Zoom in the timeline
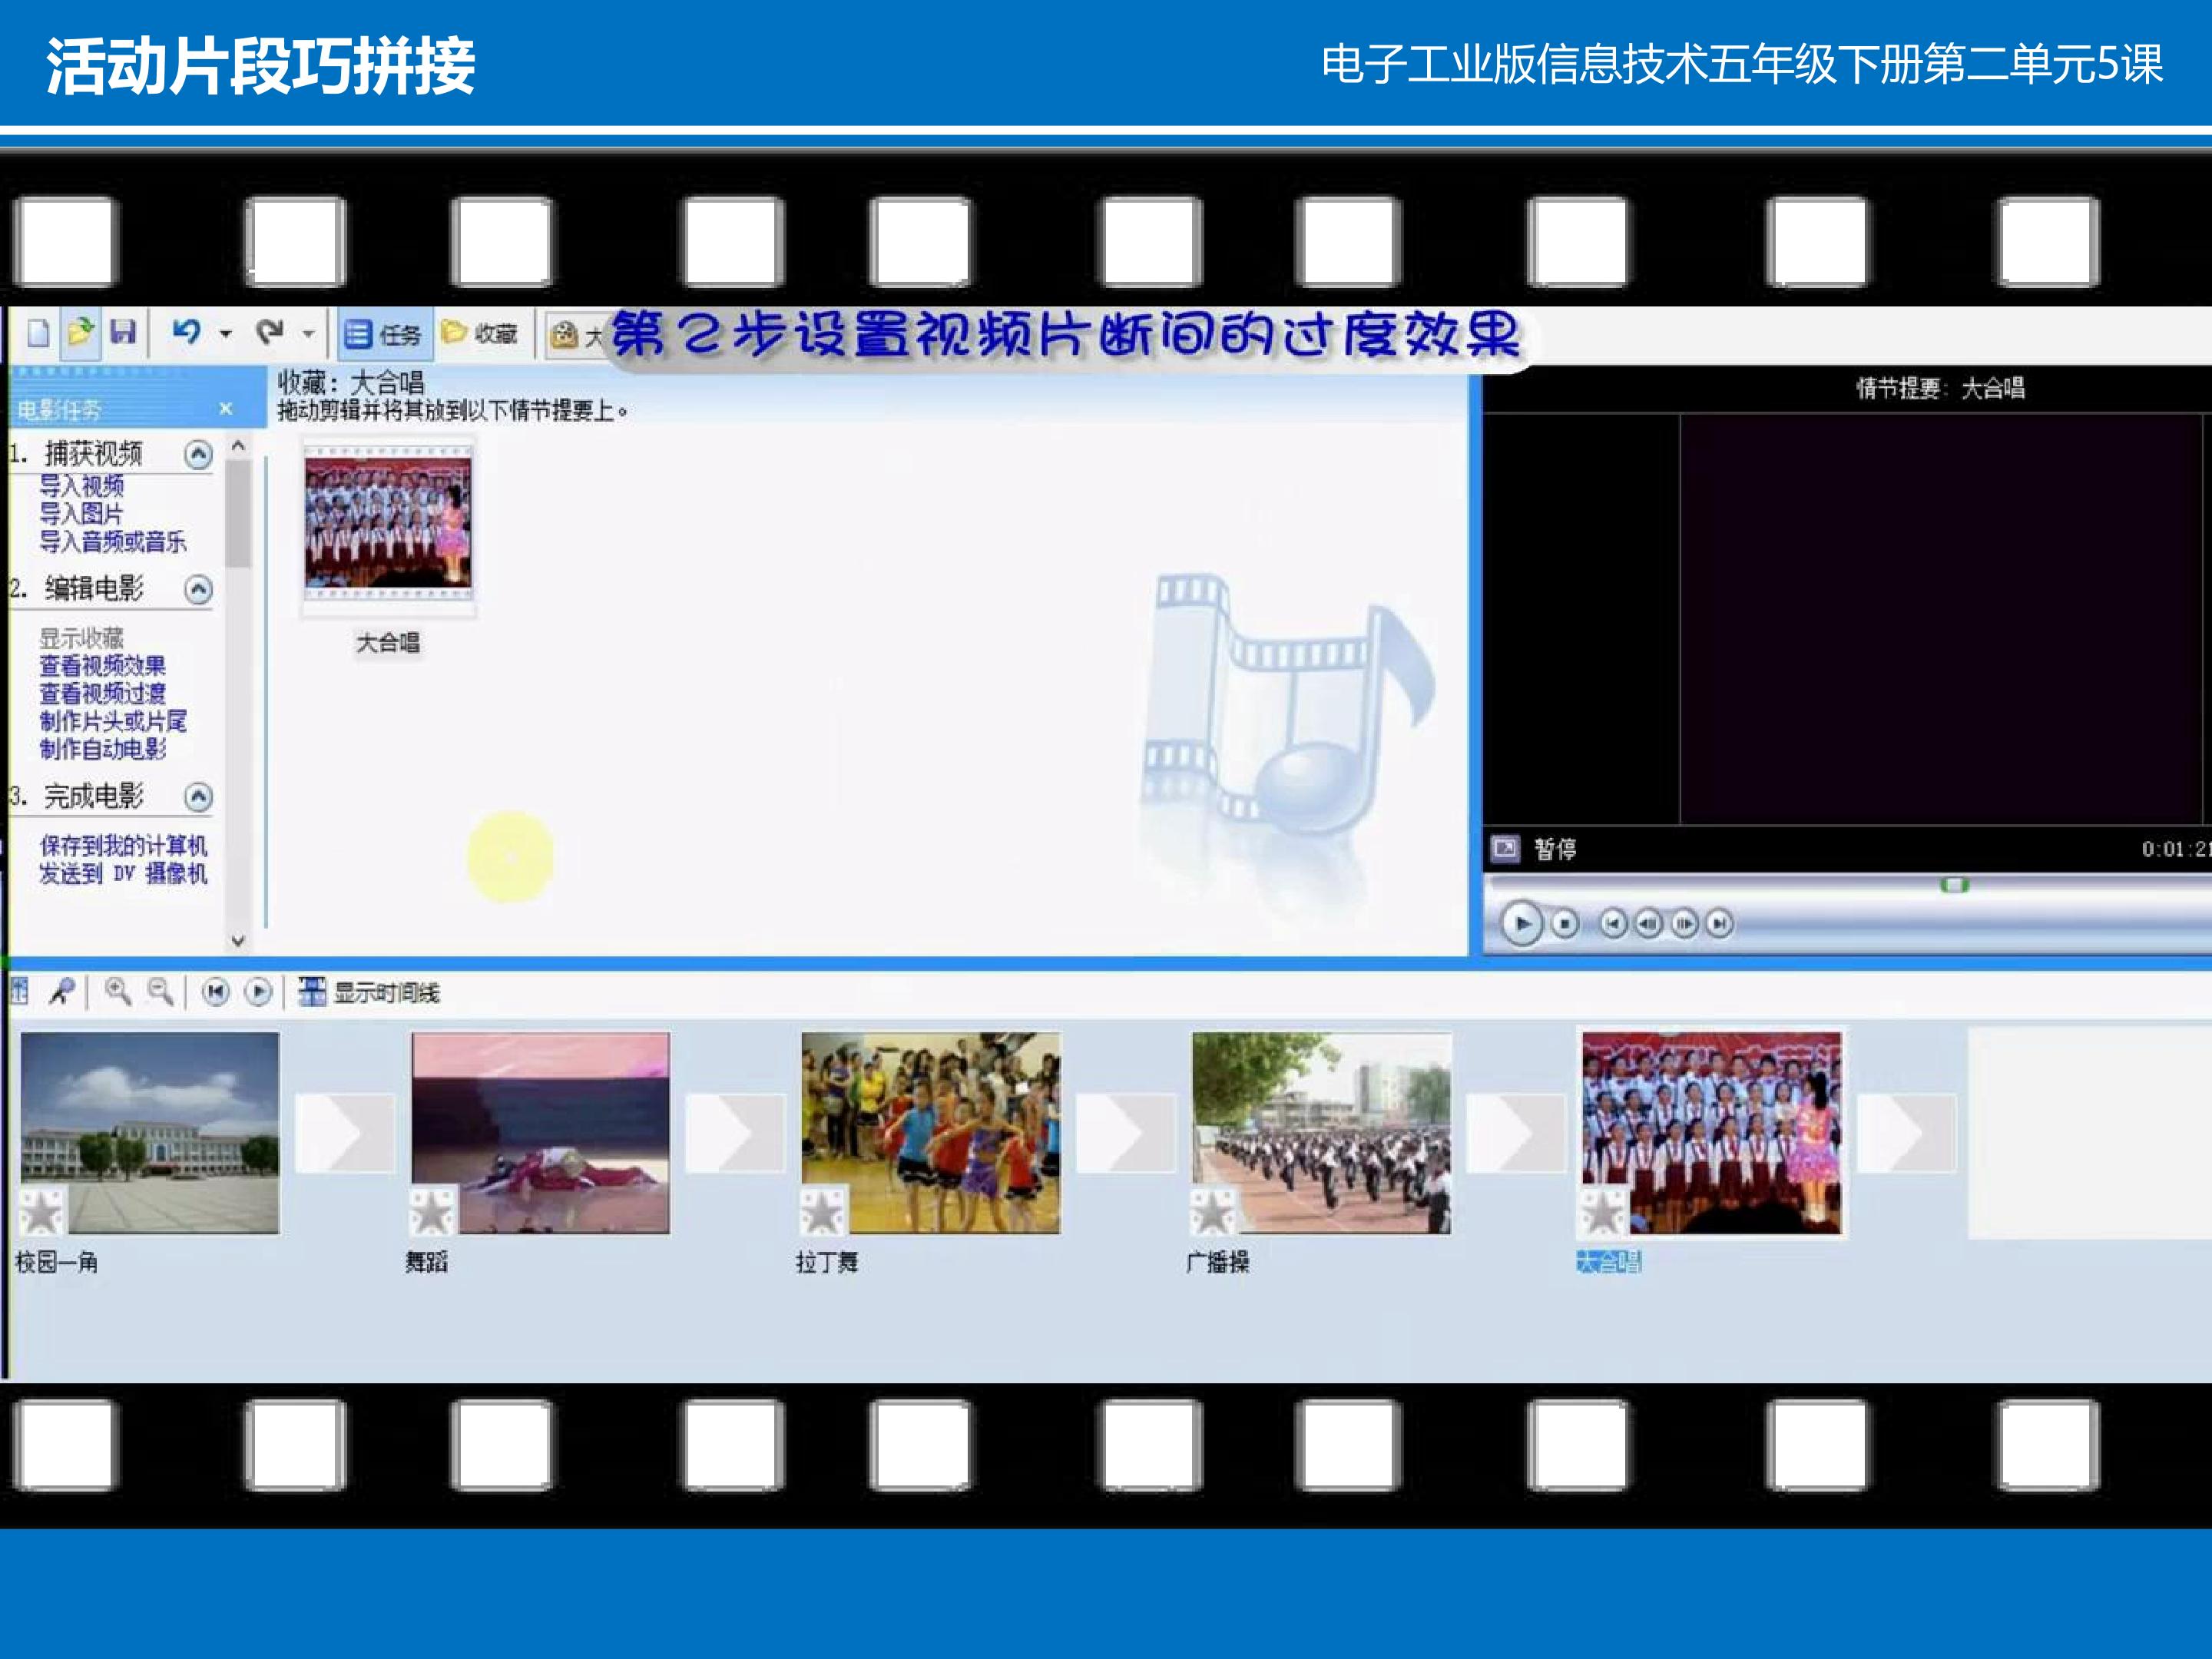The height and width of the screenshot is (1659, 2212). click(118, 992)
